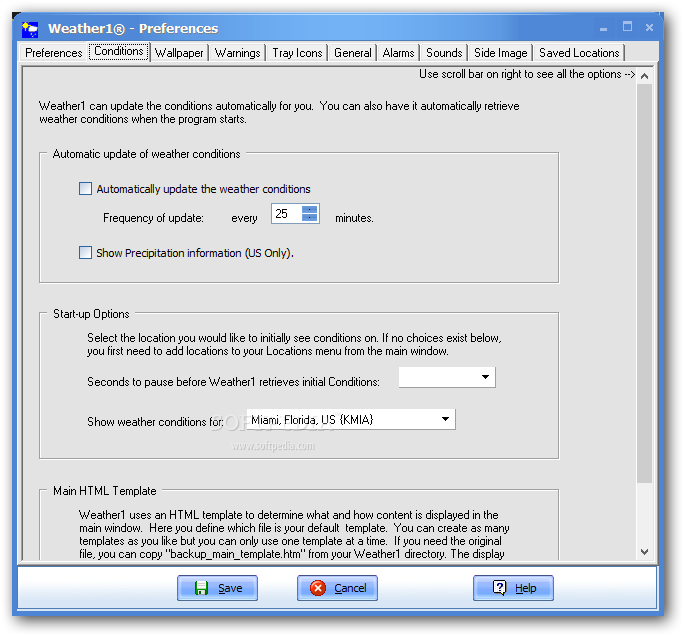Click the red X icon on Cancel
The image size is (684, 636).
(x=318, y=588)
